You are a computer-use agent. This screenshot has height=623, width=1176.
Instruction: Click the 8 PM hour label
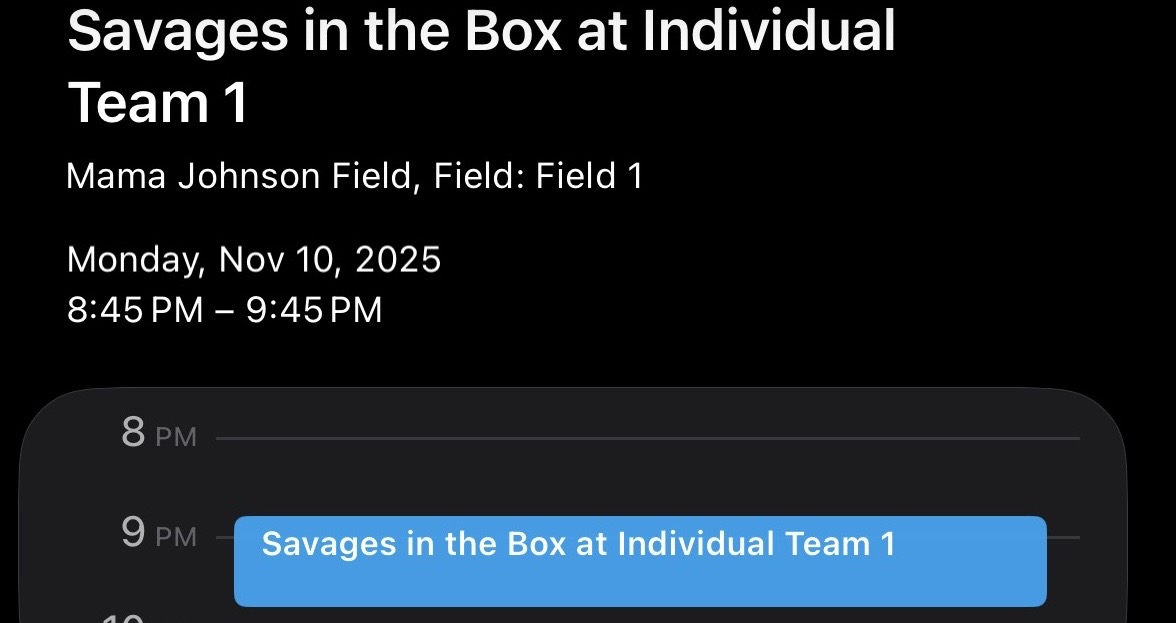[x=158, y=436]
